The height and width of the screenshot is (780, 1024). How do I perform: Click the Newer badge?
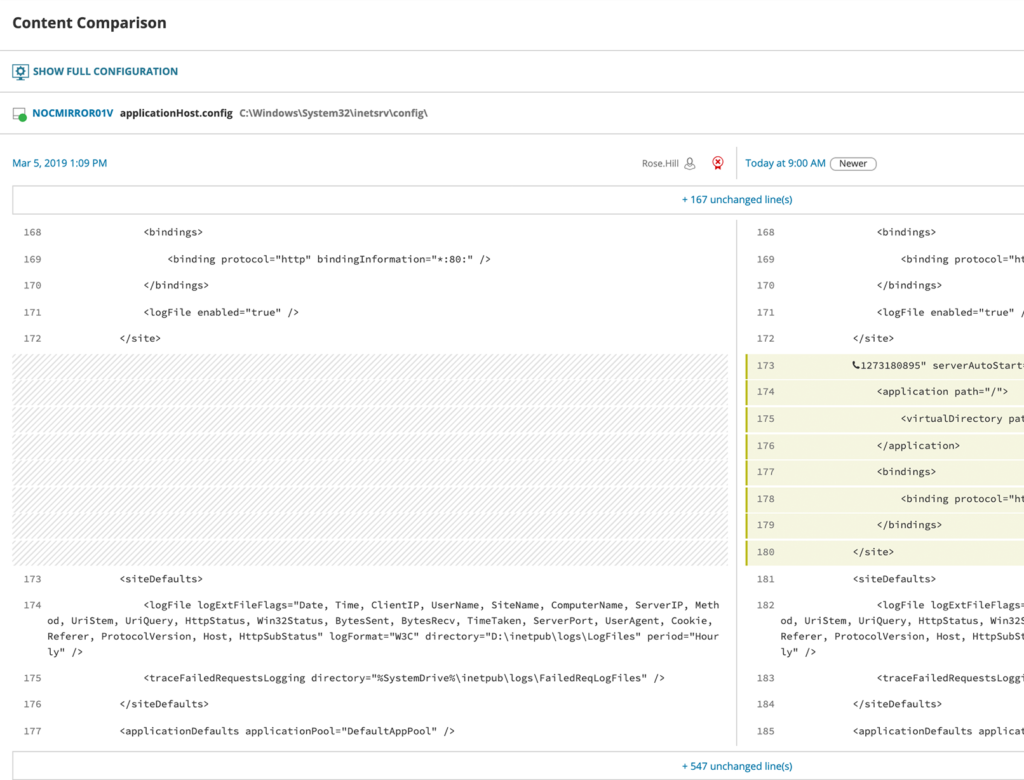[853, 164]
